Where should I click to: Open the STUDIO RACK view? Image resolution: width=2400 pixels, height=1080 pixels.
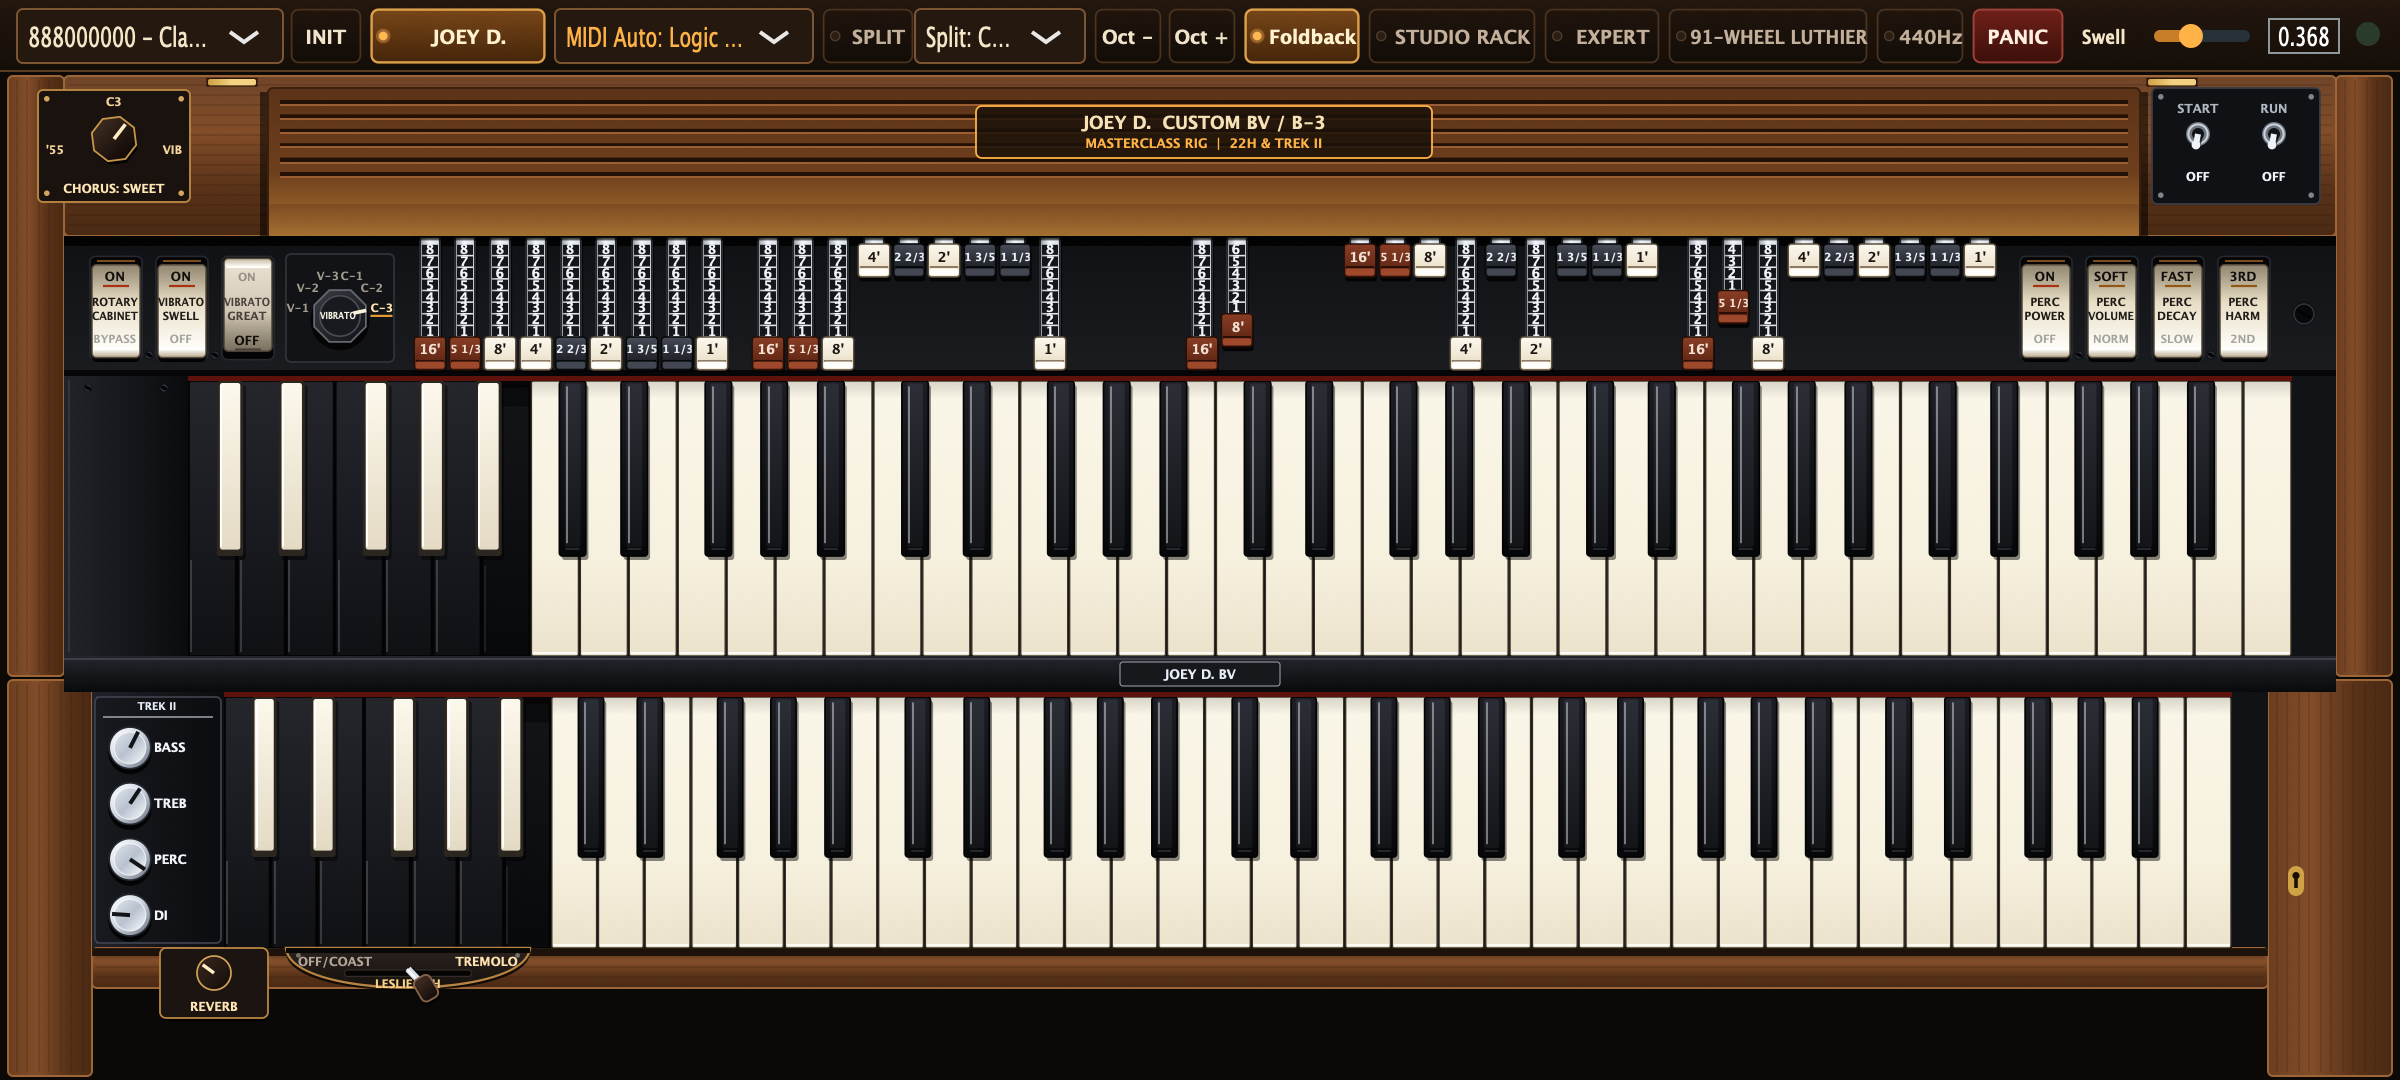(x=1452, y=37)
